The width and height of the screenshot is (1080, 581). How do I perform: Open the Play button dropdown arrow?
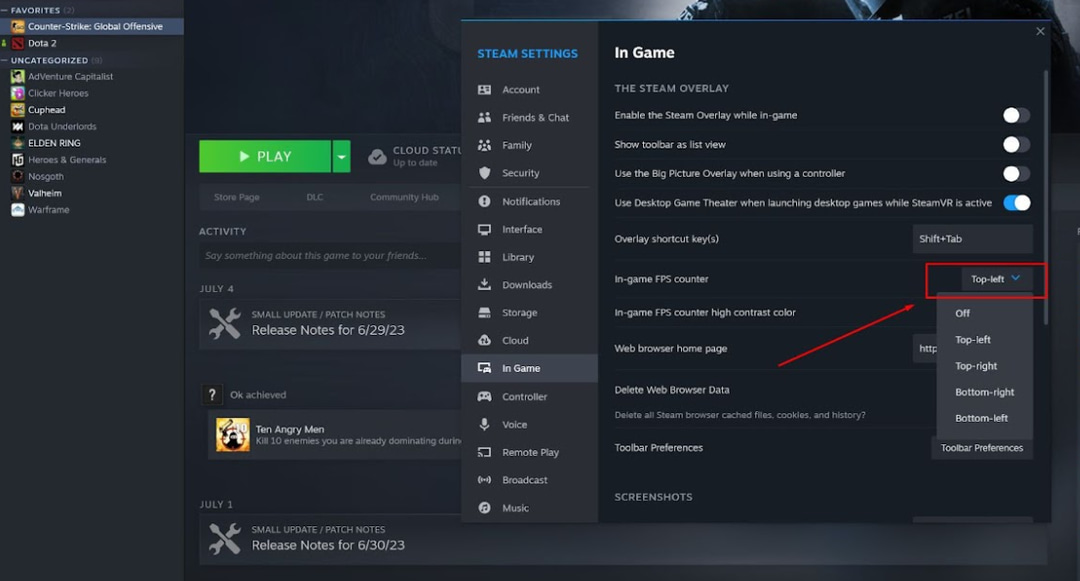pos(341,156)
